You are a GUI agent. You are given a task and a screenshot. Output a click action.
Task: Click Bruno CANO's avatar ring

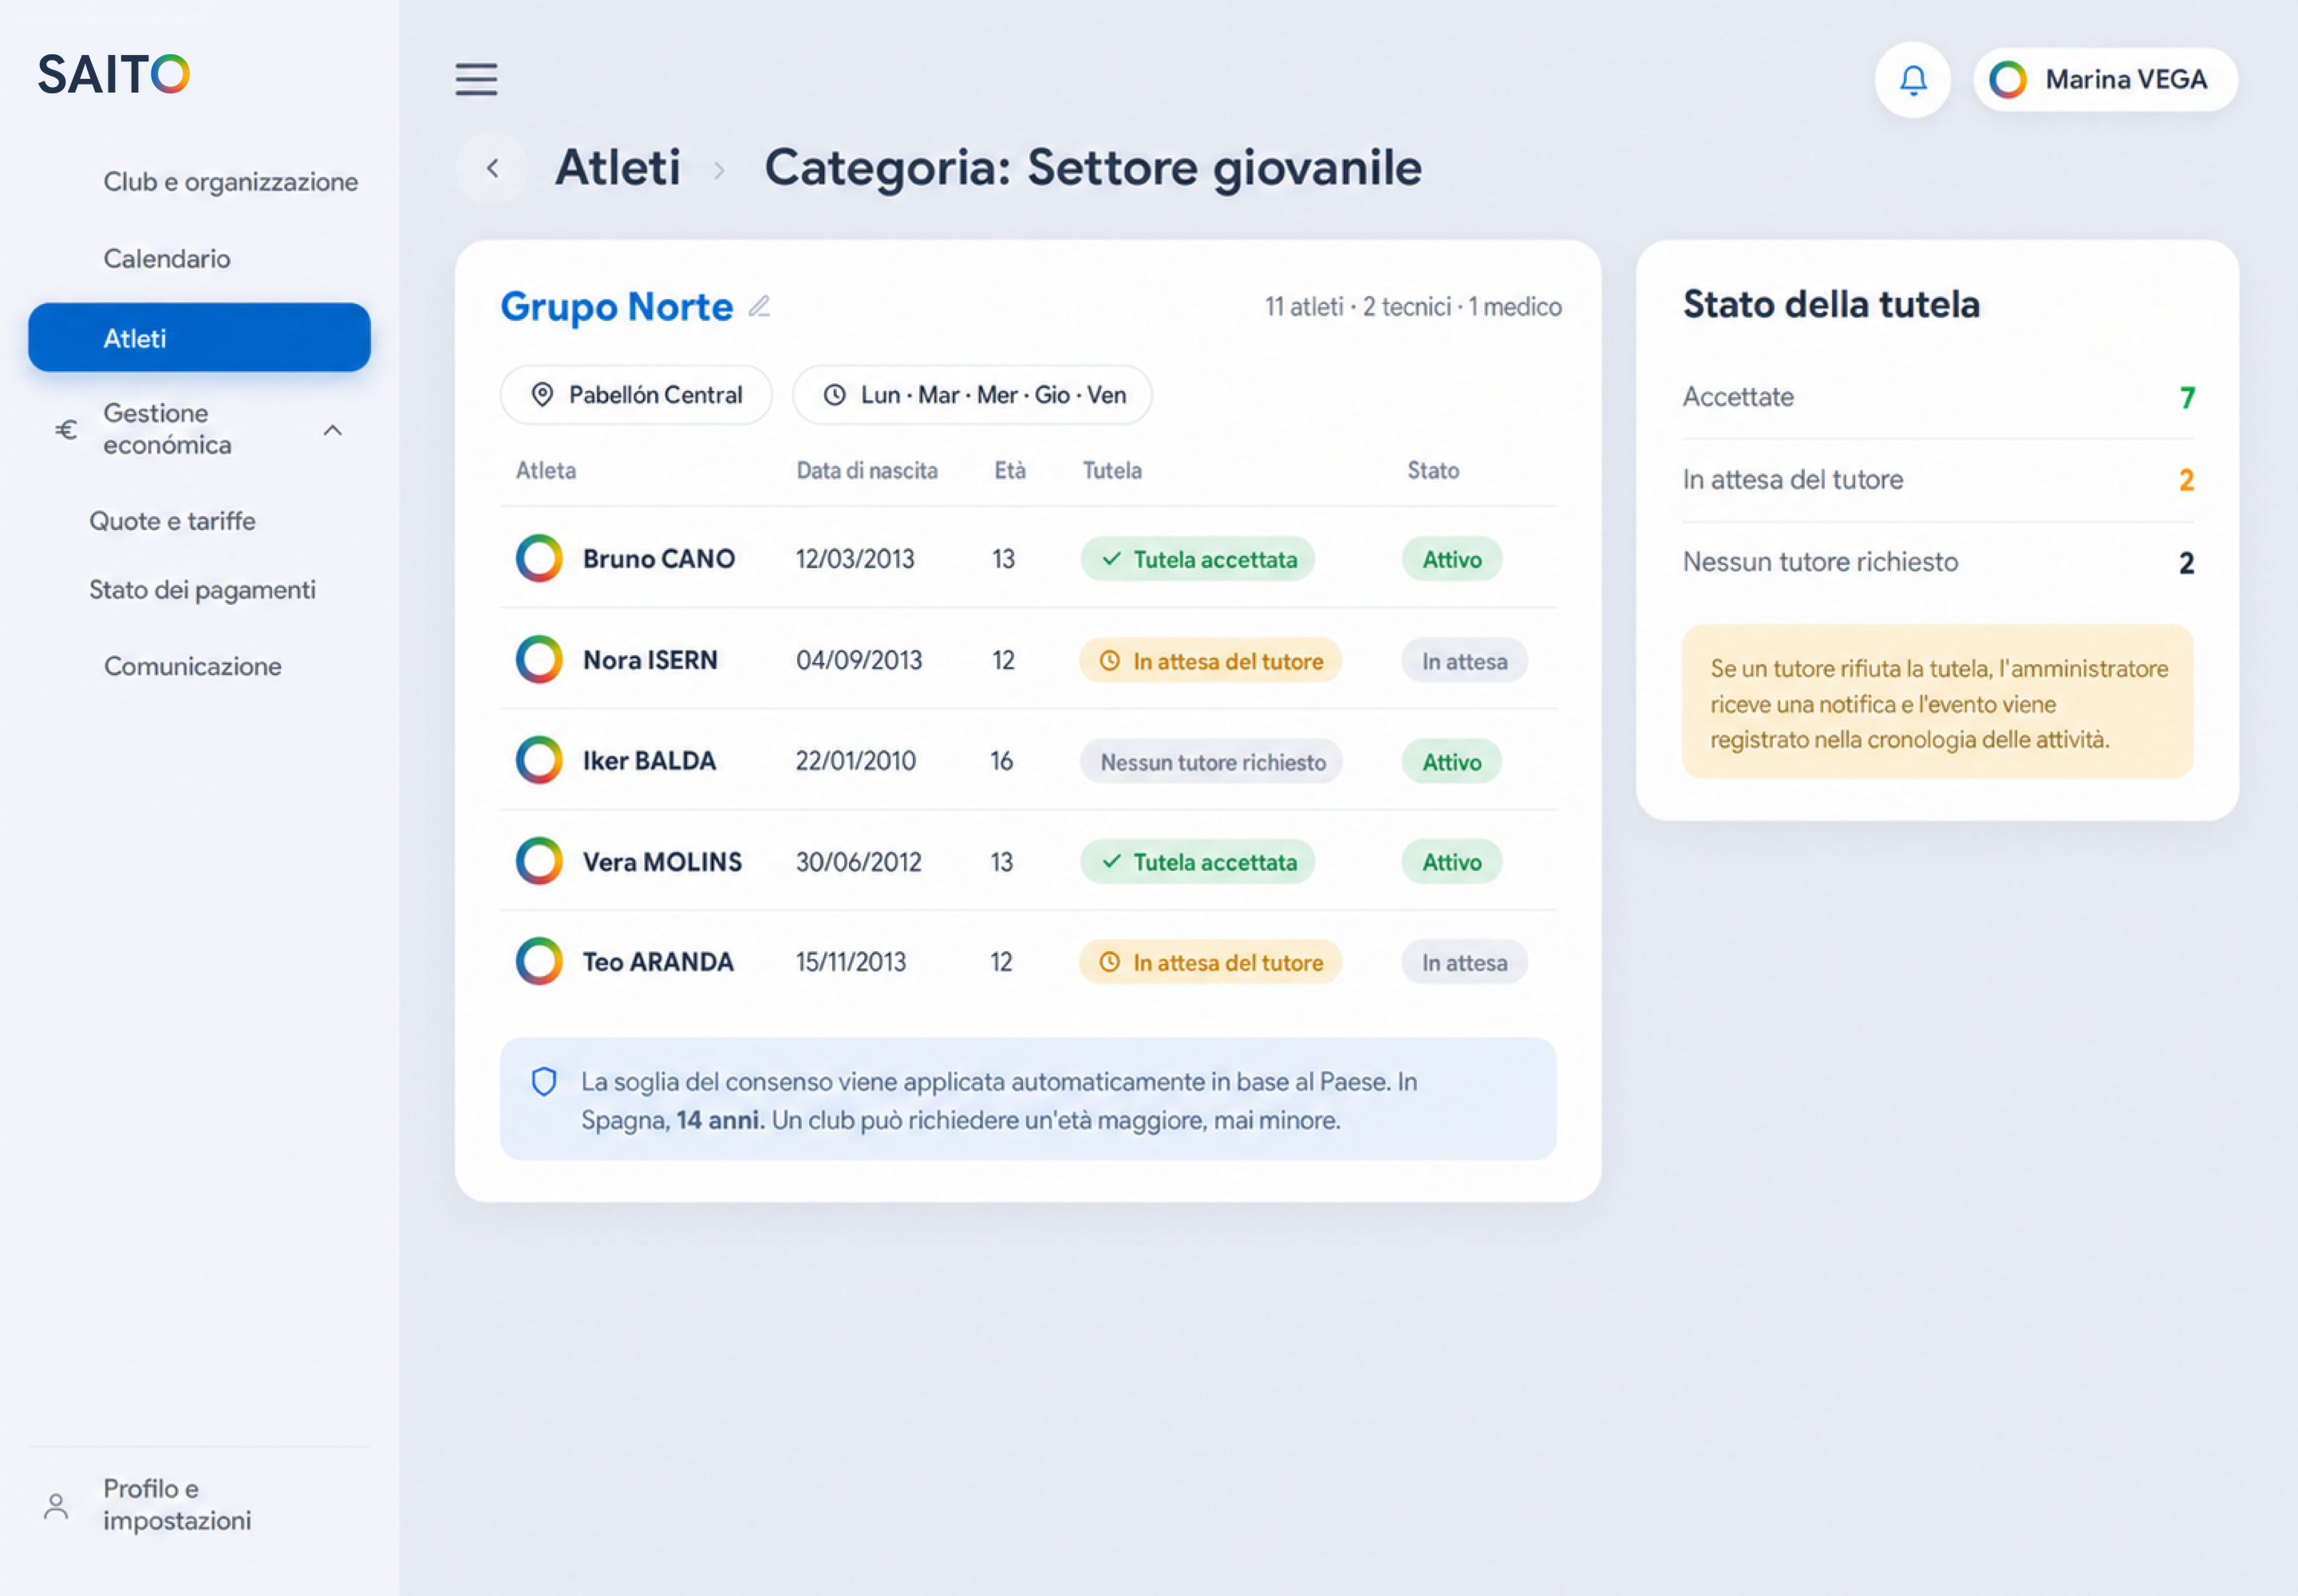pos(539,558)
